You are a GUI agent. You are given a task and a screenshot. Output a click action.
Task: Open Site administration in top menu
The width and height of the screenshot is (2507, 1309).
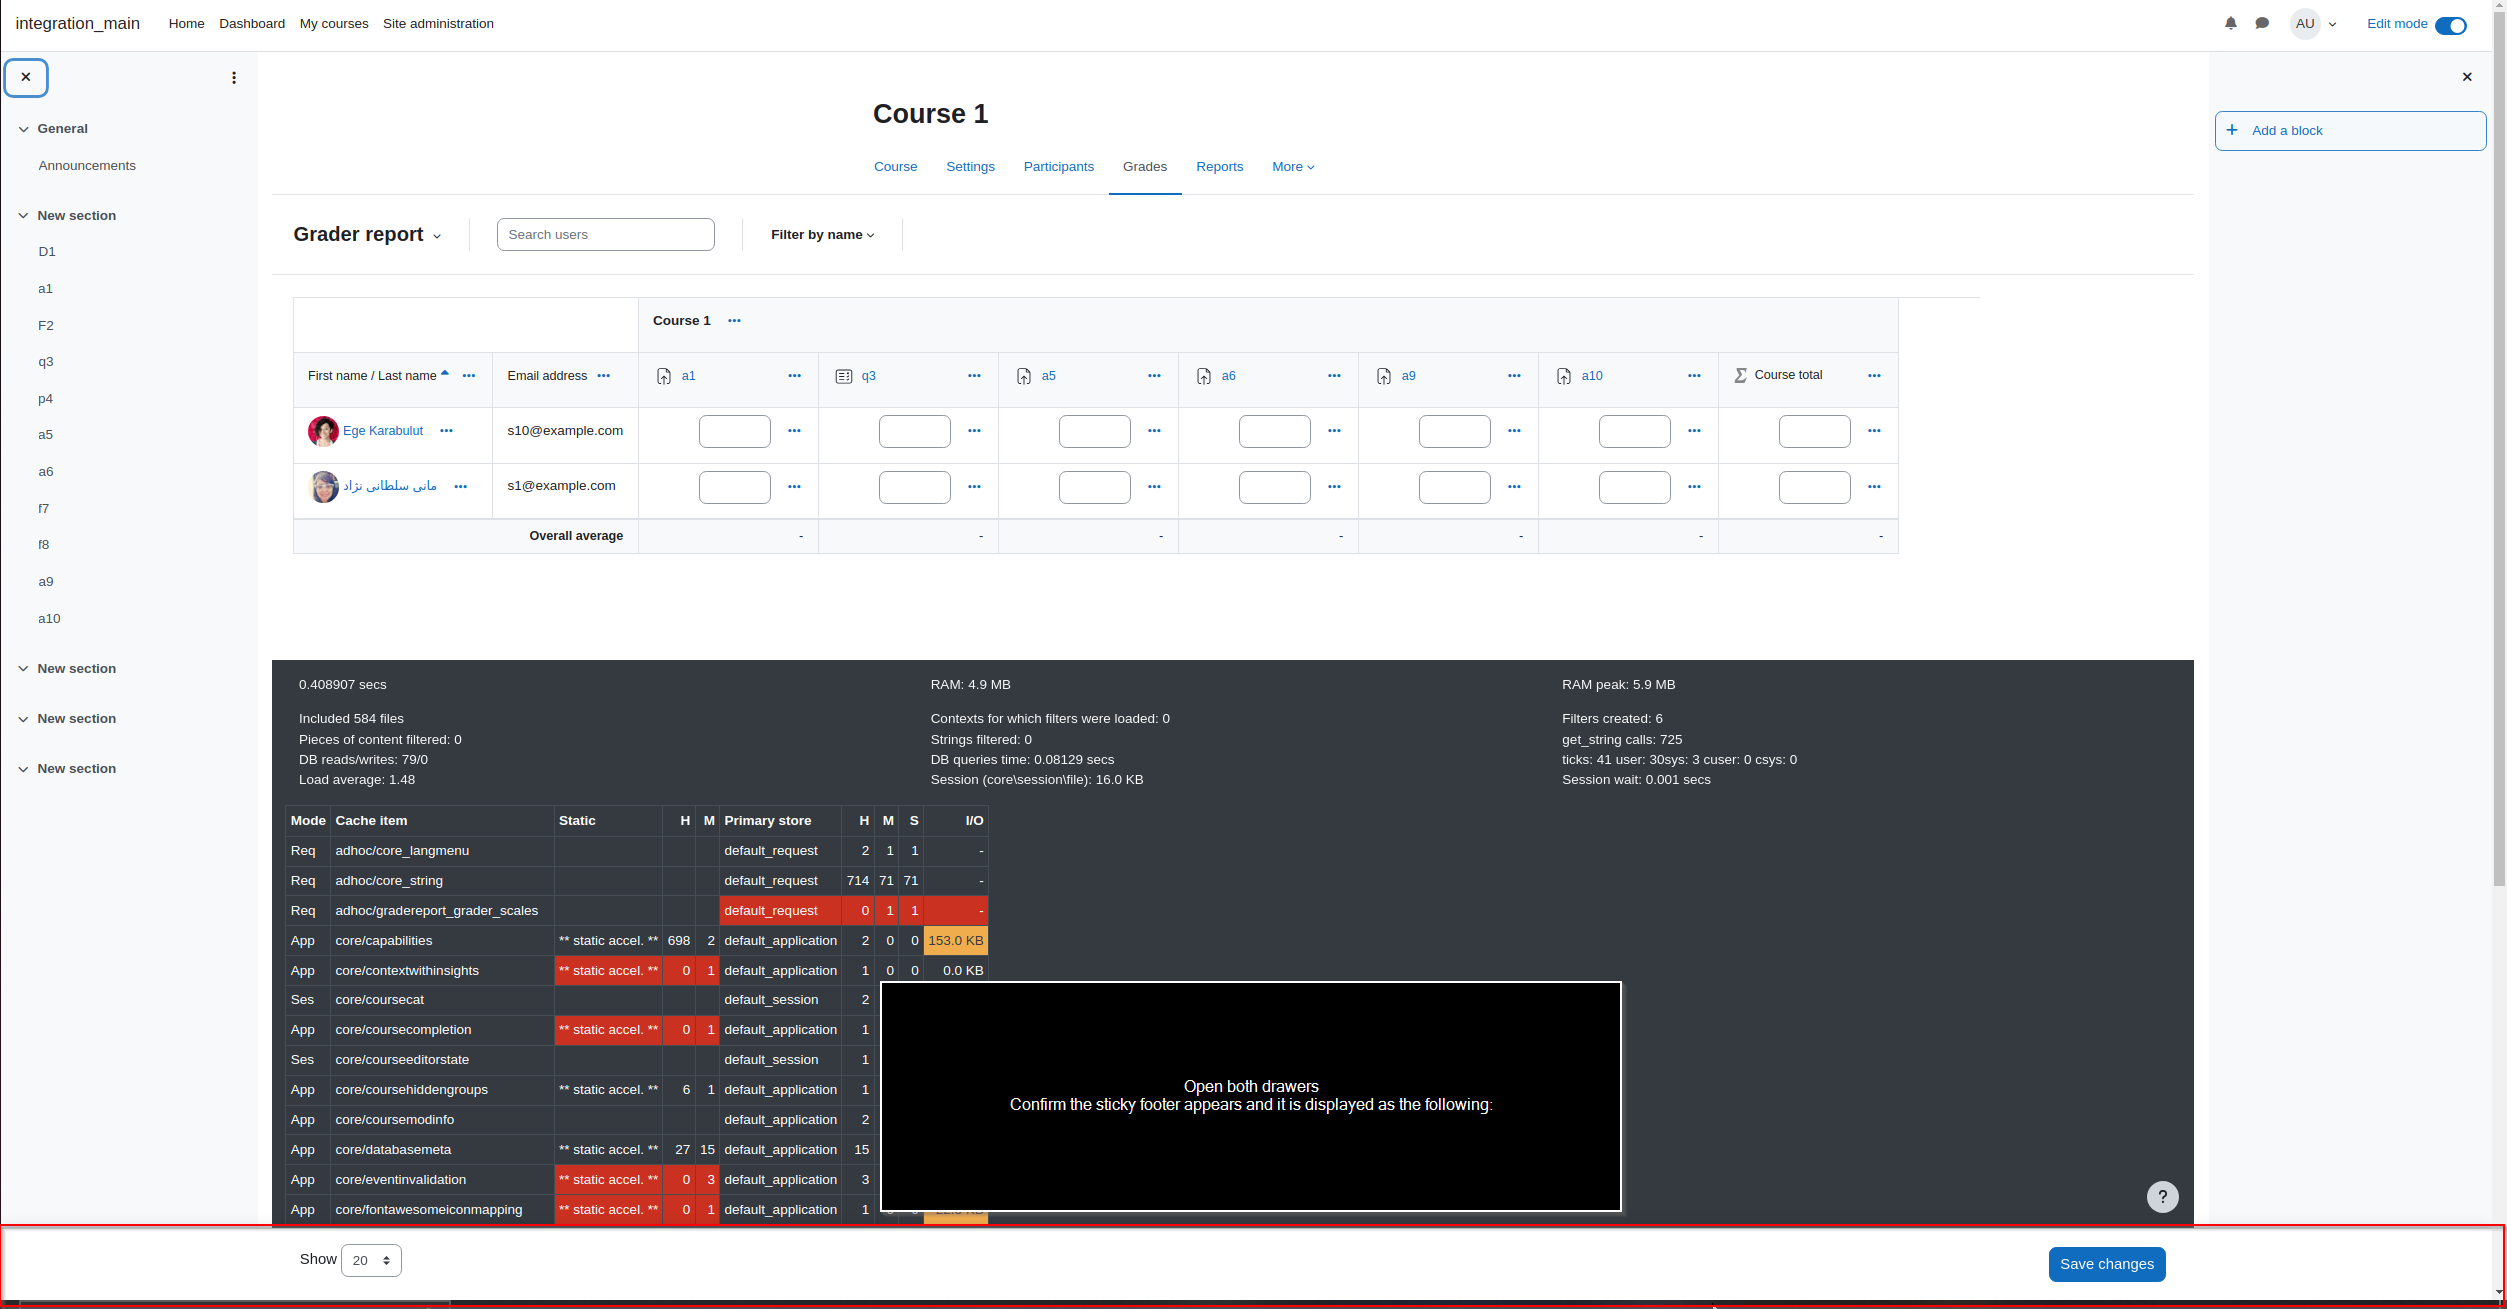tap(438, 24)
